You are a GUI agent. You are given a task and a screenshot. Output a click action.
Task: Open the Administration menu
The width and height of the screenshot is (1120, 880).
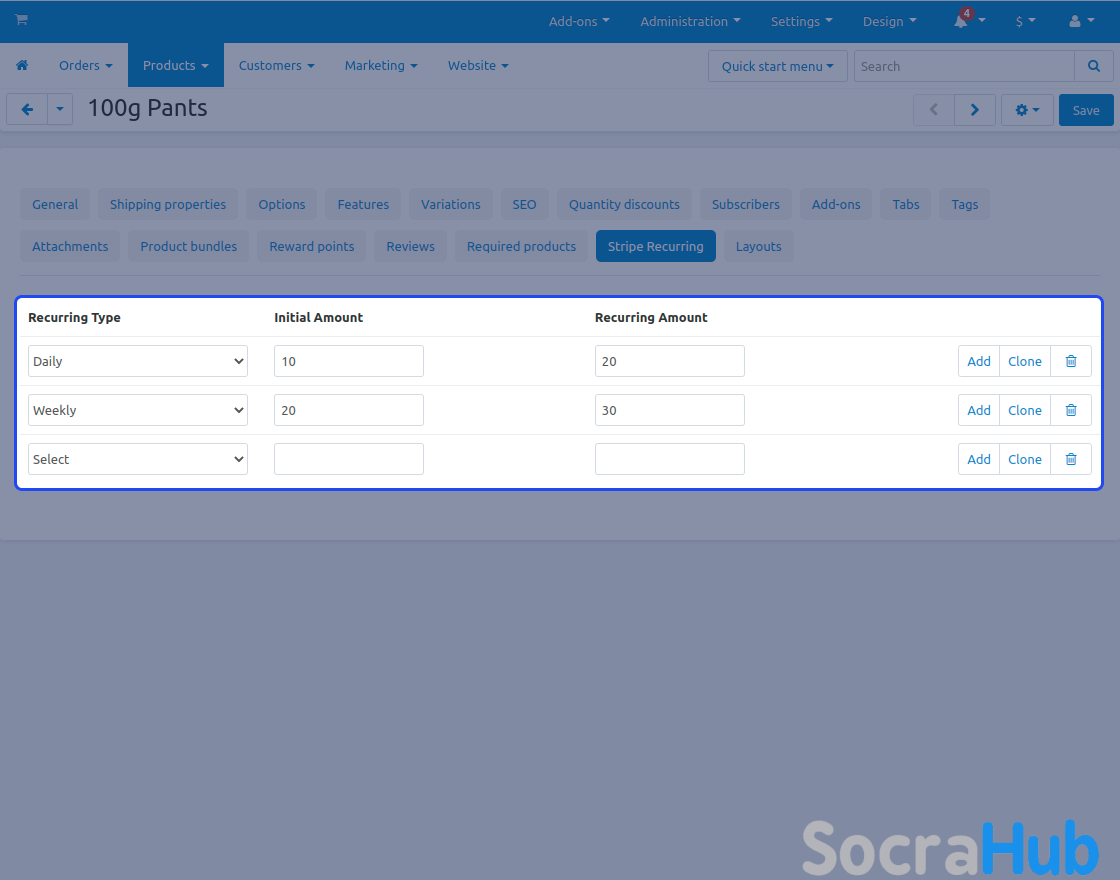pyautogui.click(x=690, y=21)
